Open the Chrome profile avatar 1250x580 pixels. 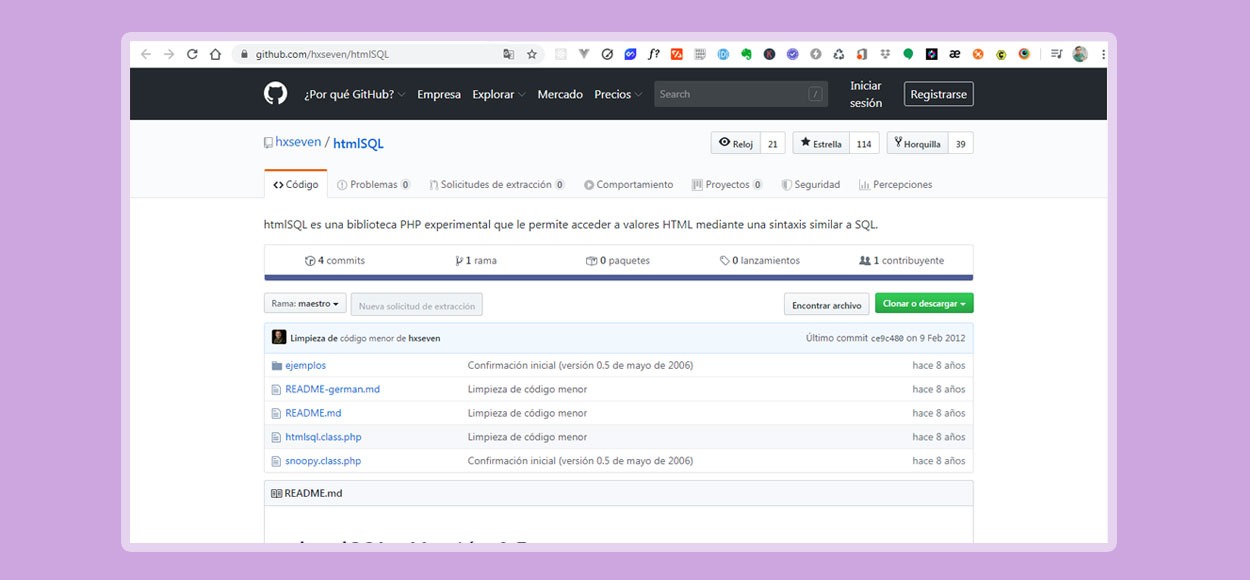tap(1080, 54)
